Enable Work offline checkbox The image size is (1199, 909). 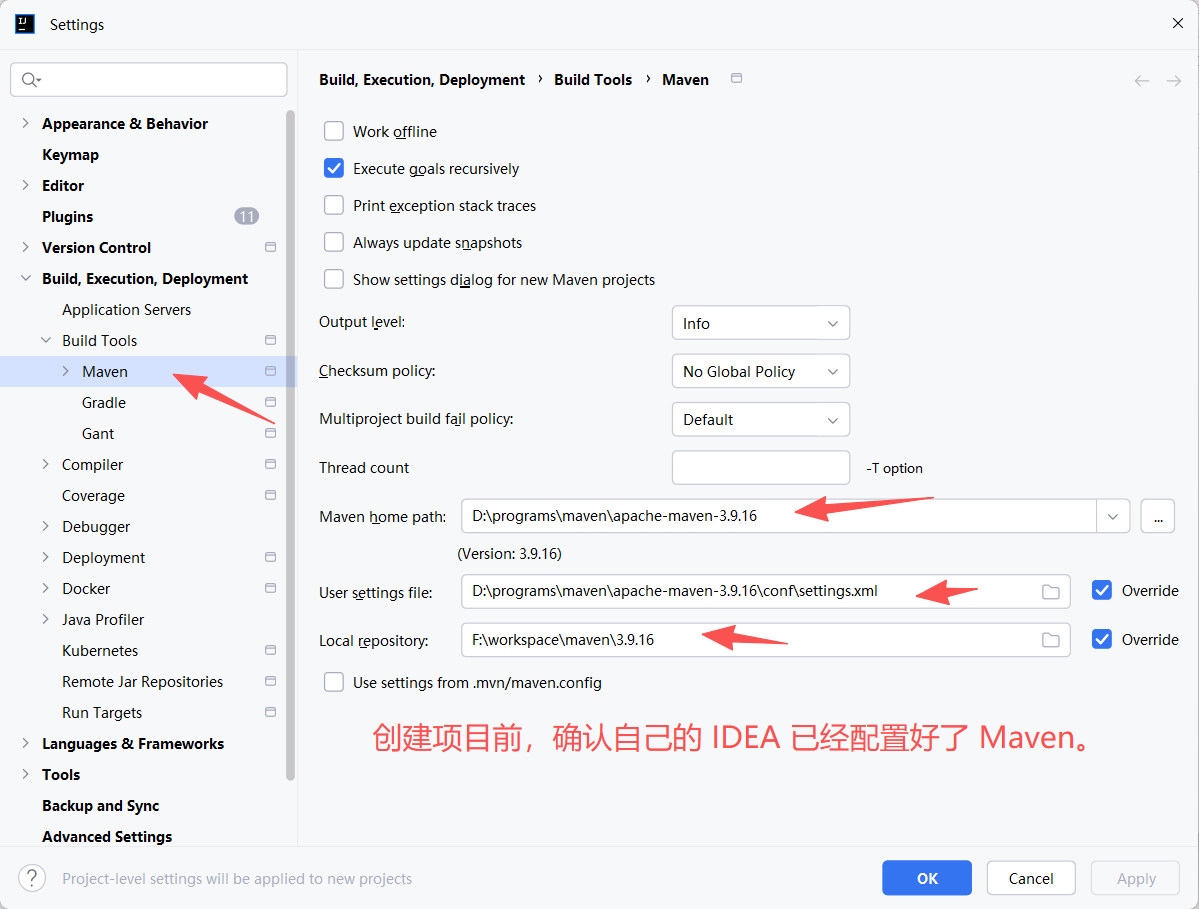click(333, 131)
